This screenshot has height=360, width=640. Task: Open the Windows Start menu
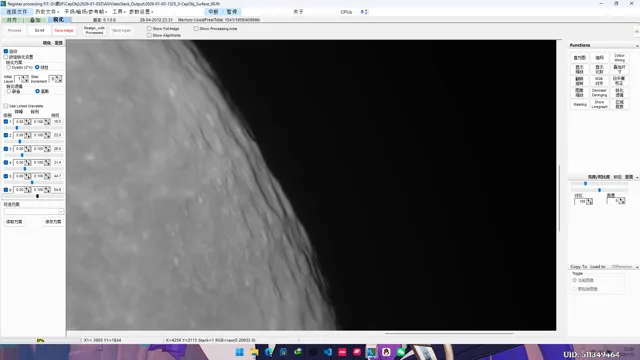pos(240,352)
